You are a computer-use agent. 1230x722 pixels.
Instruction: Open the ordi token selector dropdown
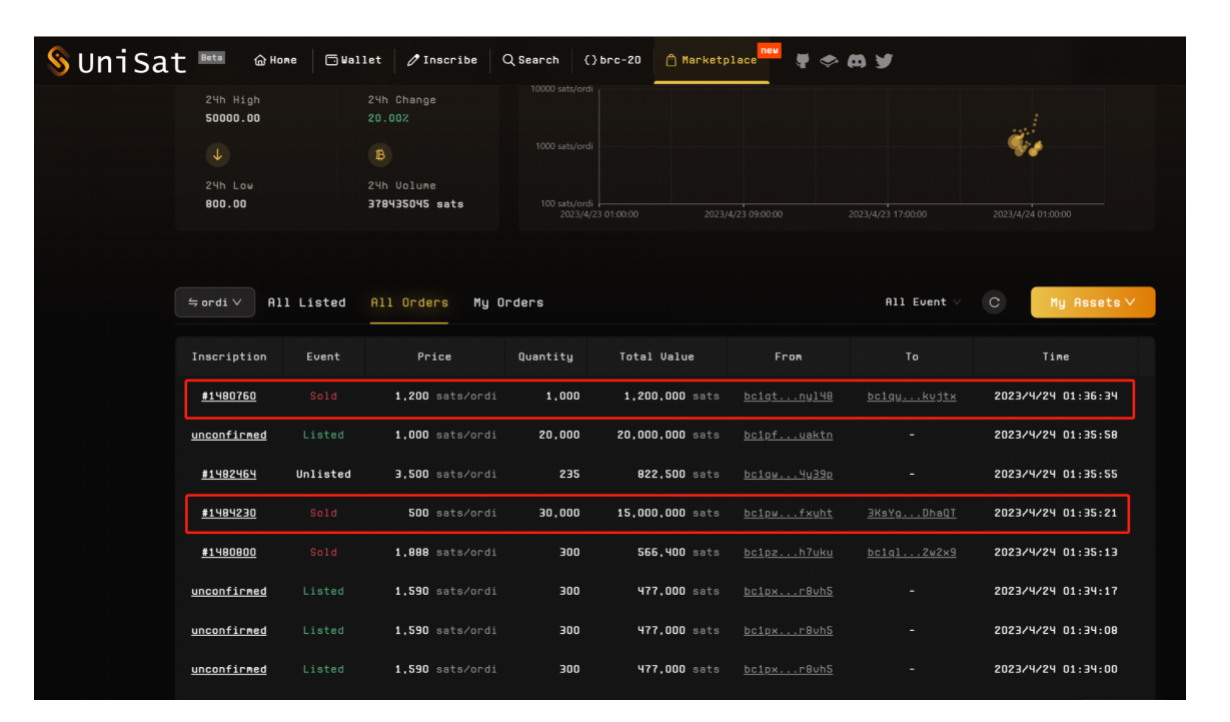pyautogui.click(x=215, y=303)
